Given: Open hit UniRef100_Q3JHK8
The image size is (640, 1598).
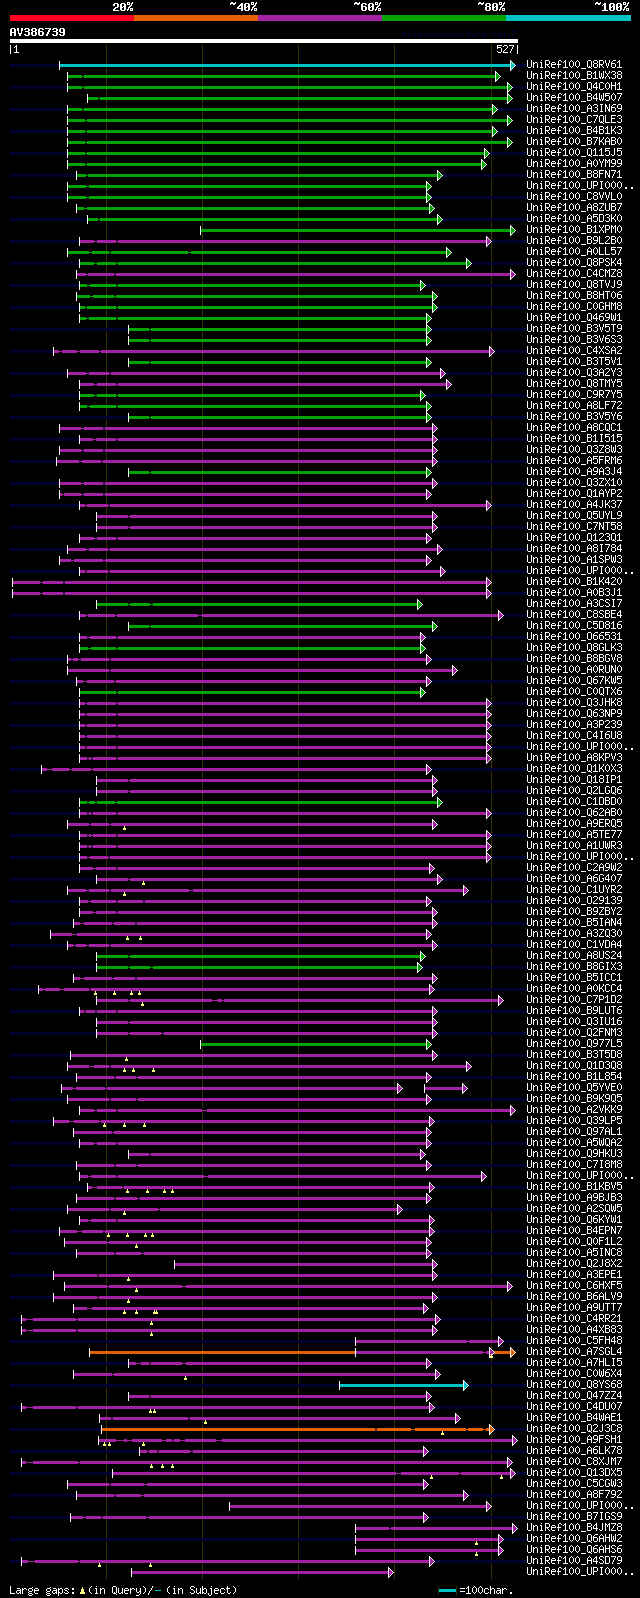Looking at the screenshot, I should (x=574, y=703).
